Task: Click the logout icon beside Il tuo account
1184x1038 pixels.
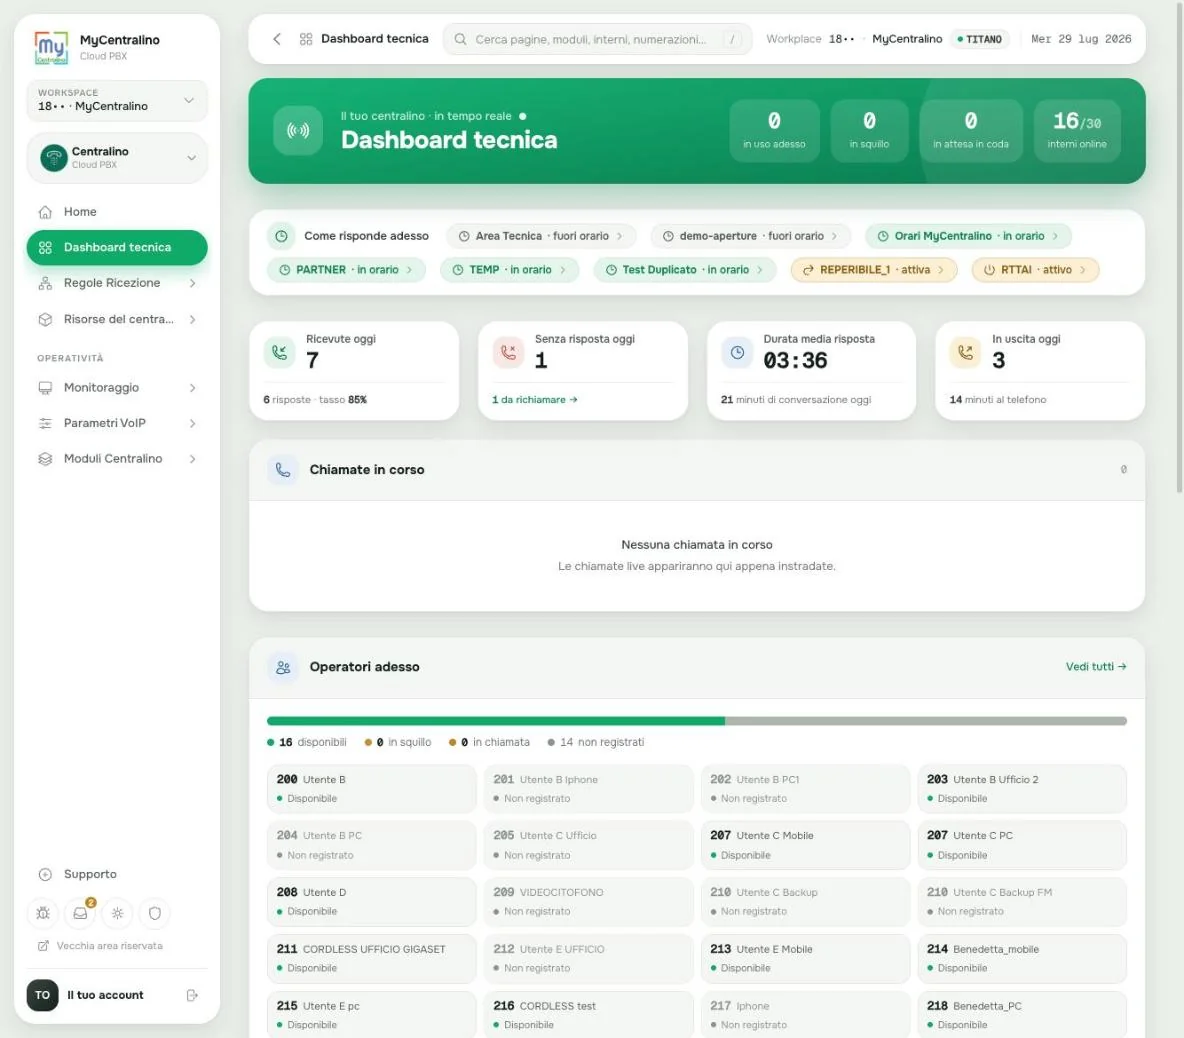Action: [x=192, y=996]
